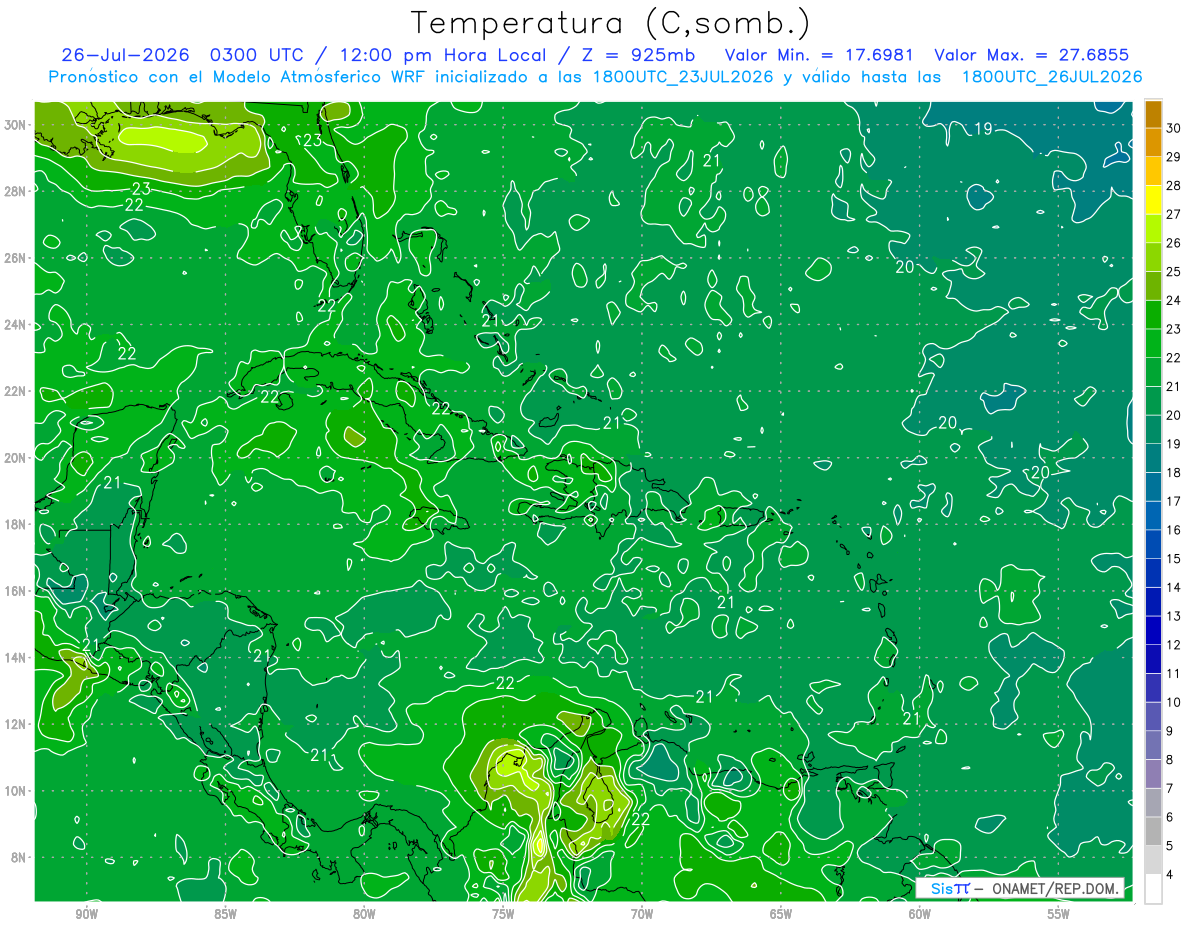
Task: Click the color scale label "25"
Action: coord(1174,271)
